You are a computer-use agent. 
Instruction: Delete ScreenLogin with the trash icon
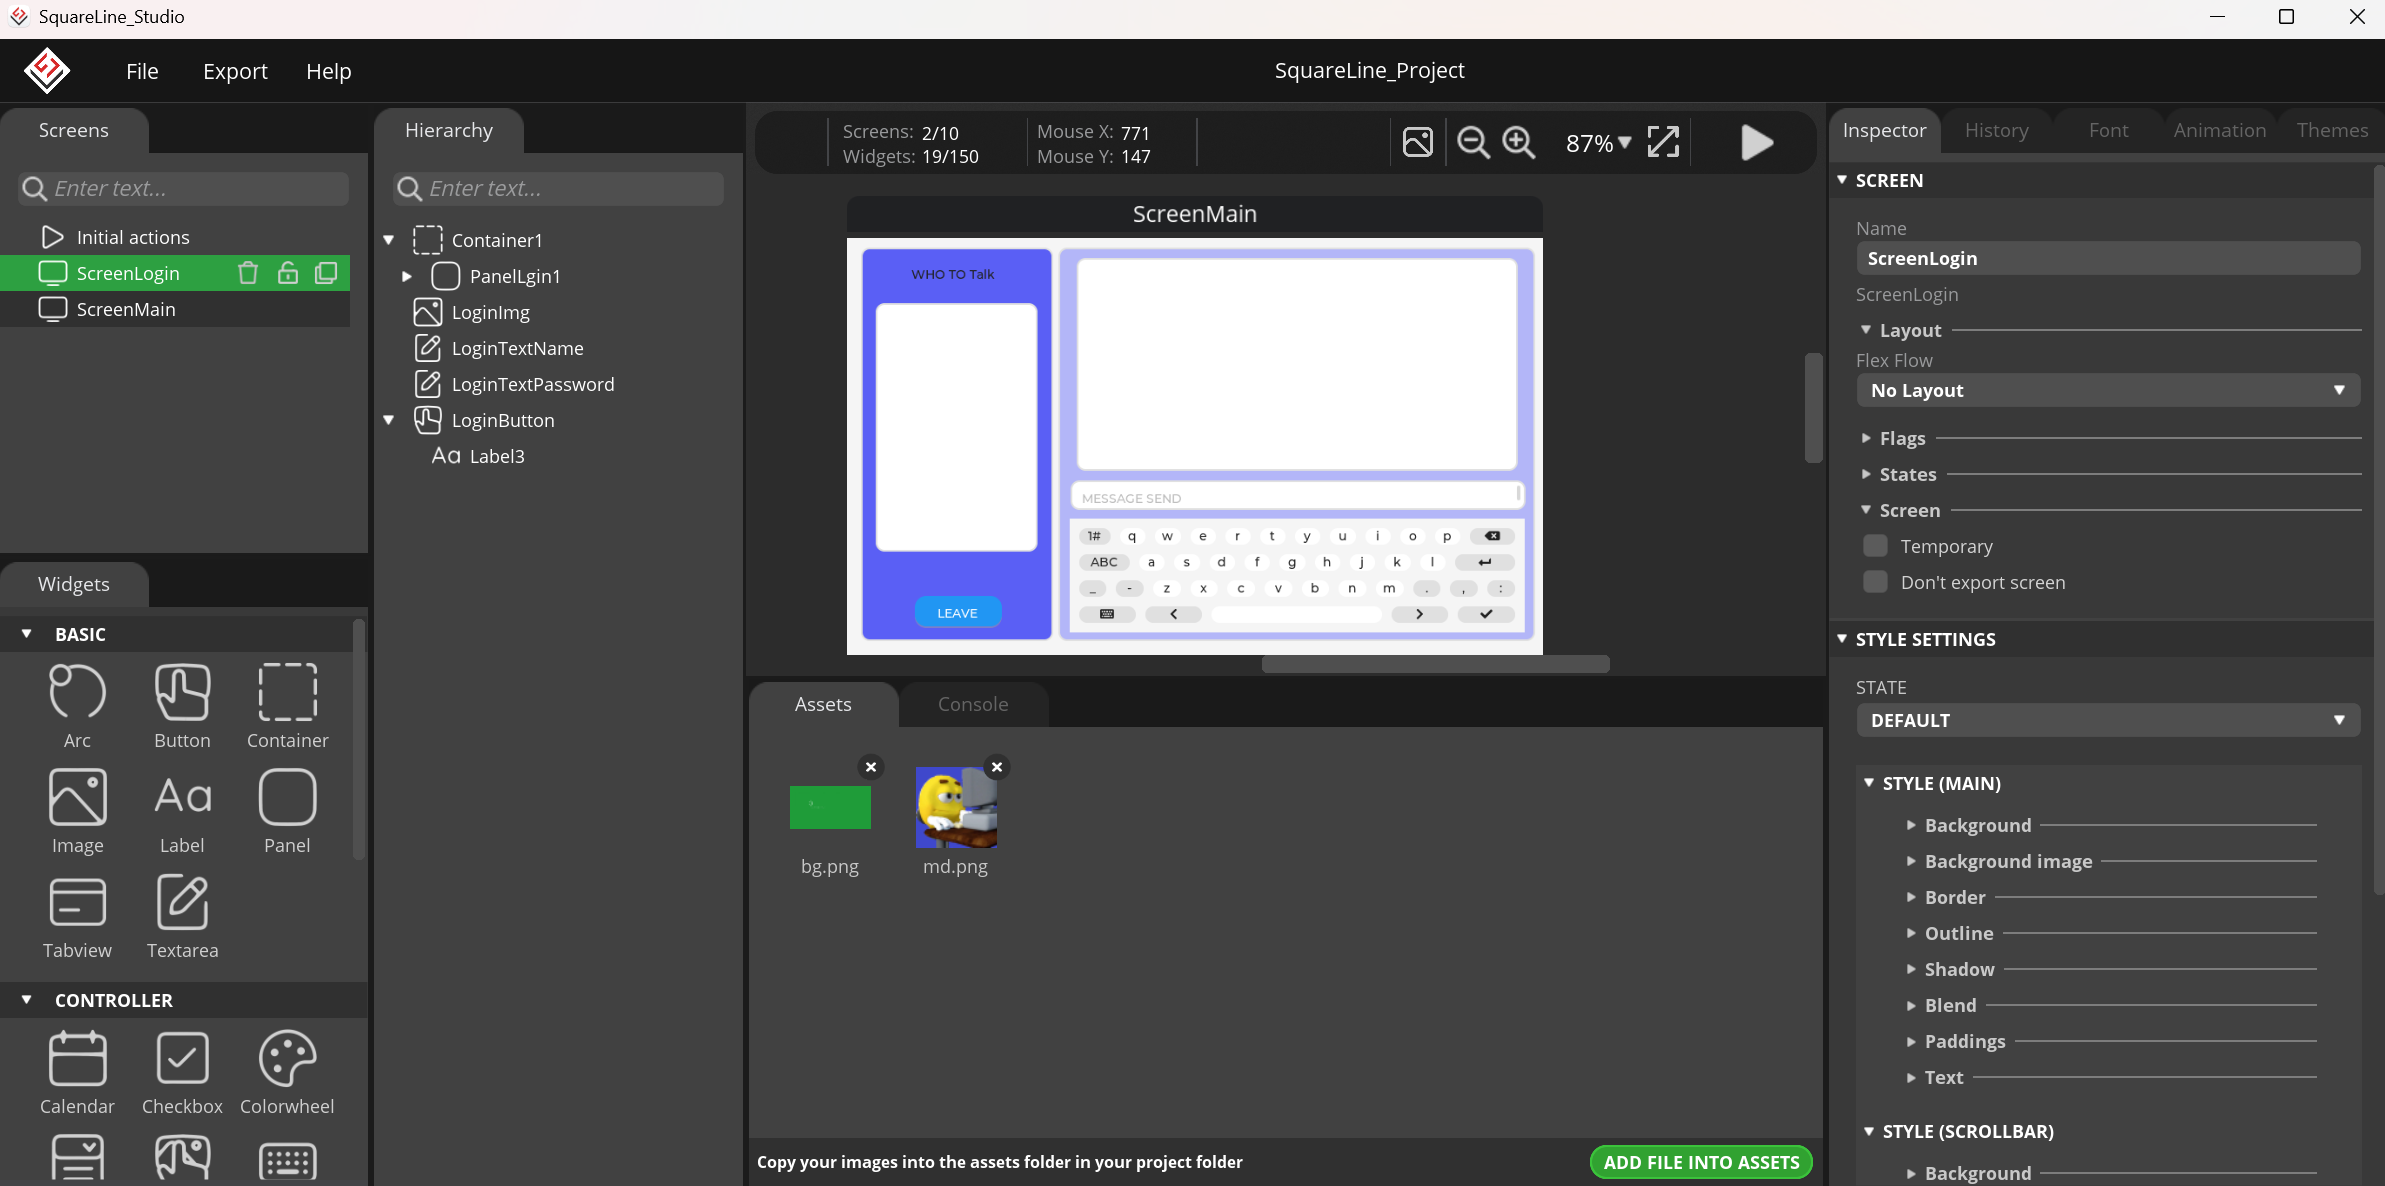point(248,273)
